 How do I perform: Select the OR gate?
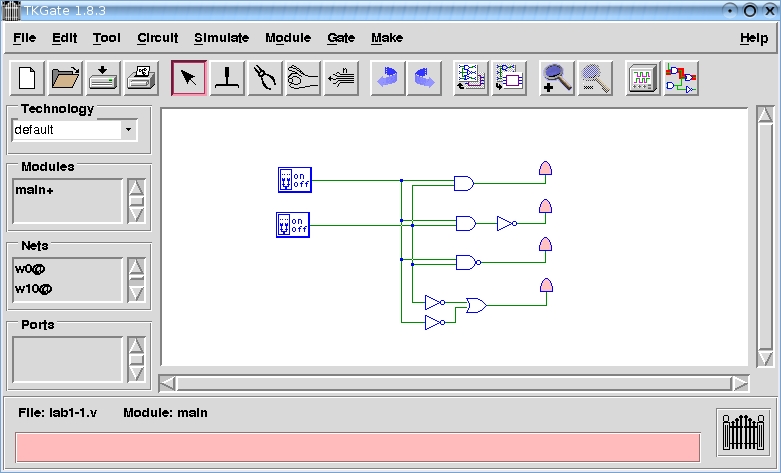(476, 305)
